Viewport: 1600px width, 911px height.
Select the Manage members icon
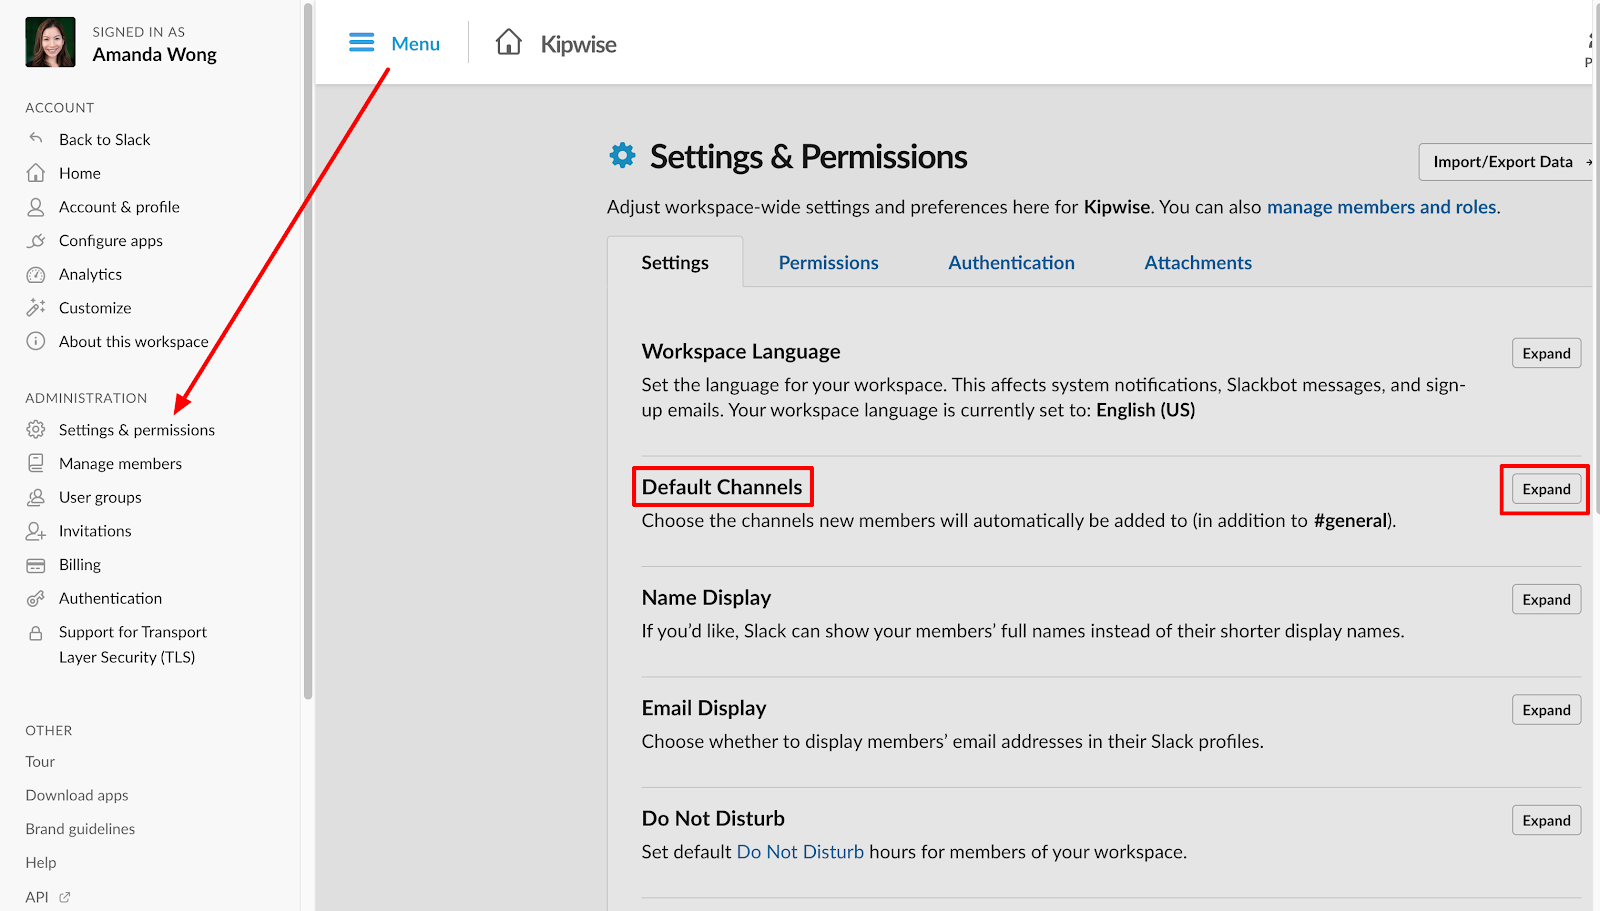click(36, 462)
